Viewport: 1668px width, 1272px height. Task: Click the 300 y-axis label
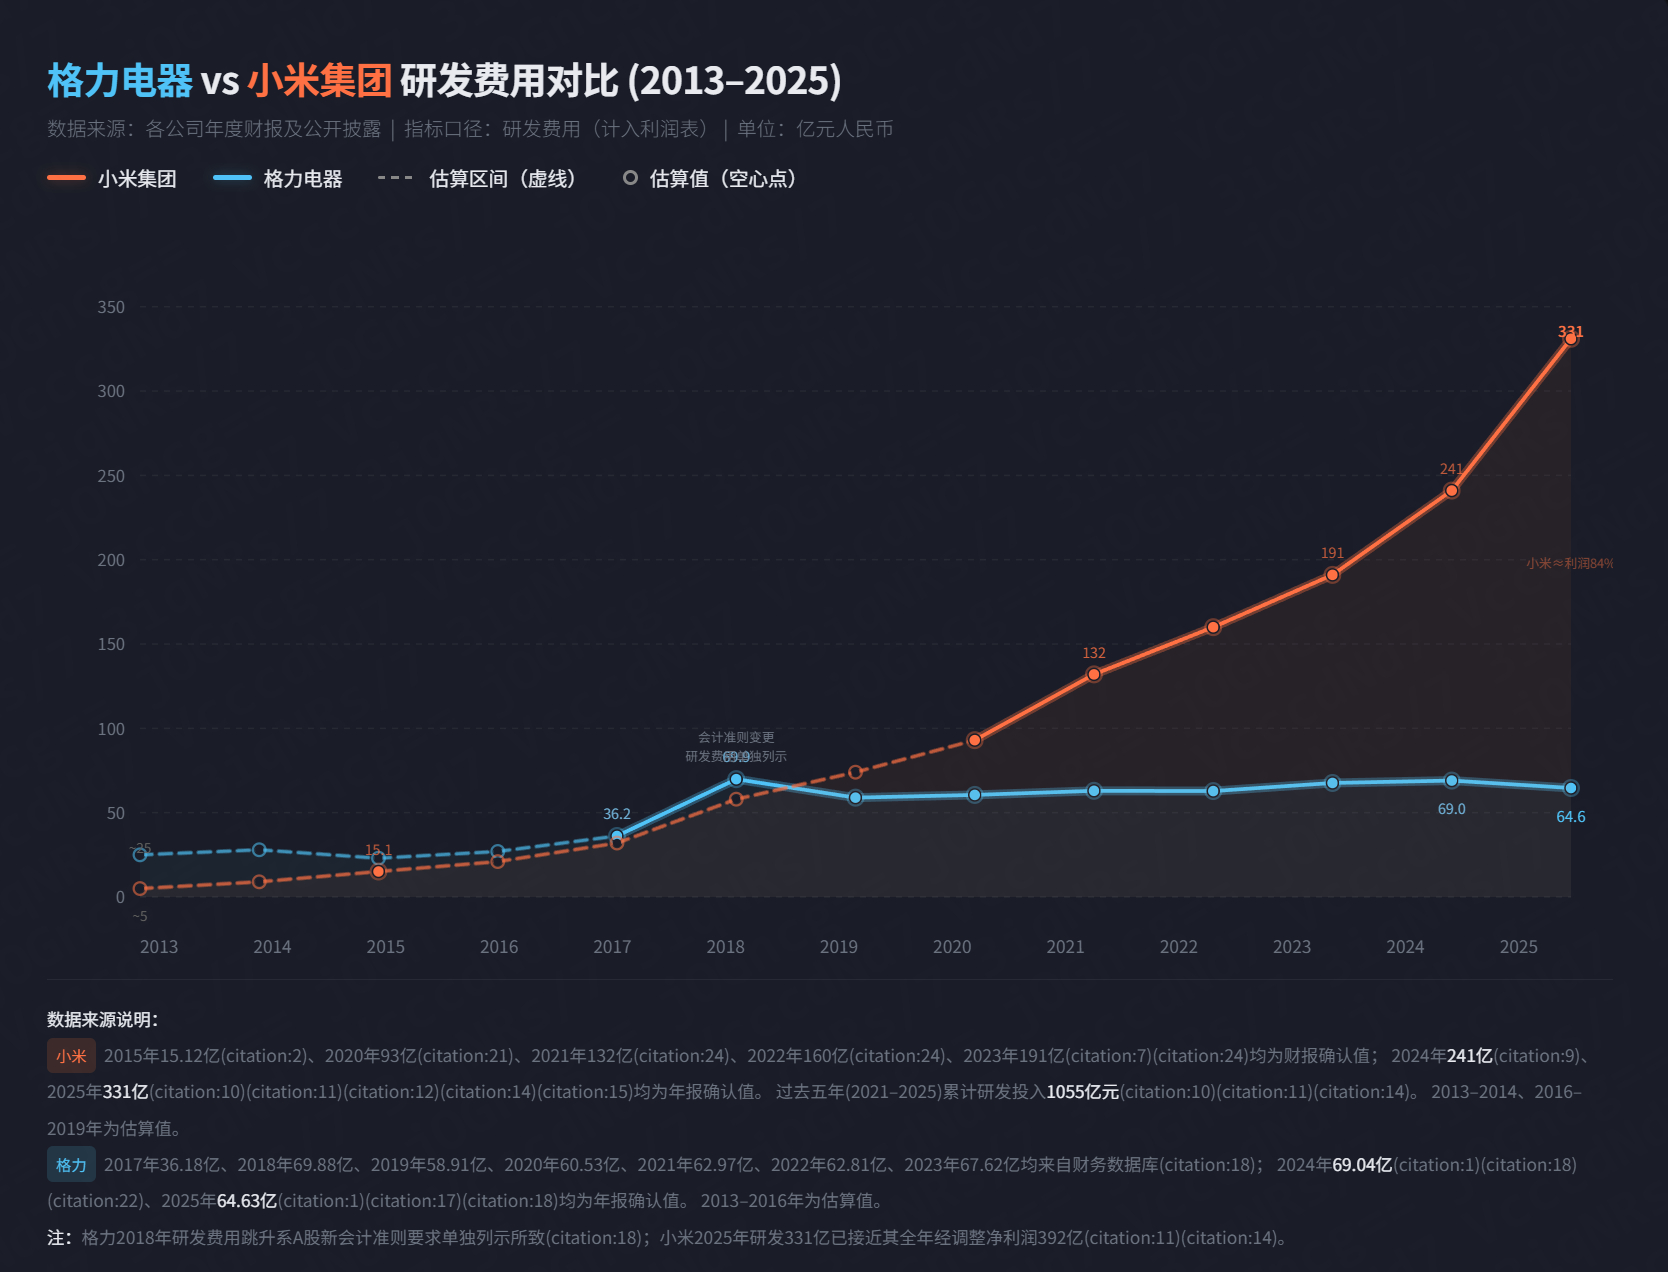click(111, 391)
